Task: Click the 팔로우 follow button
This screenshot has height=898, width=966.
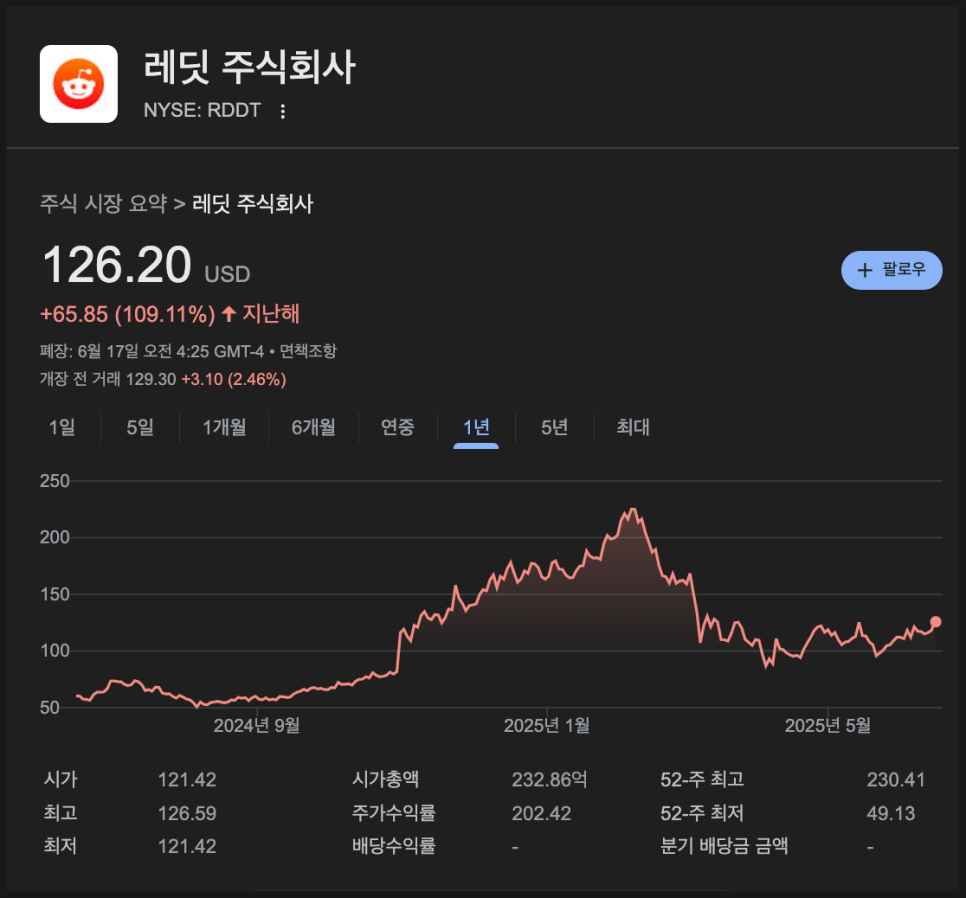Action: coord(891,270)
